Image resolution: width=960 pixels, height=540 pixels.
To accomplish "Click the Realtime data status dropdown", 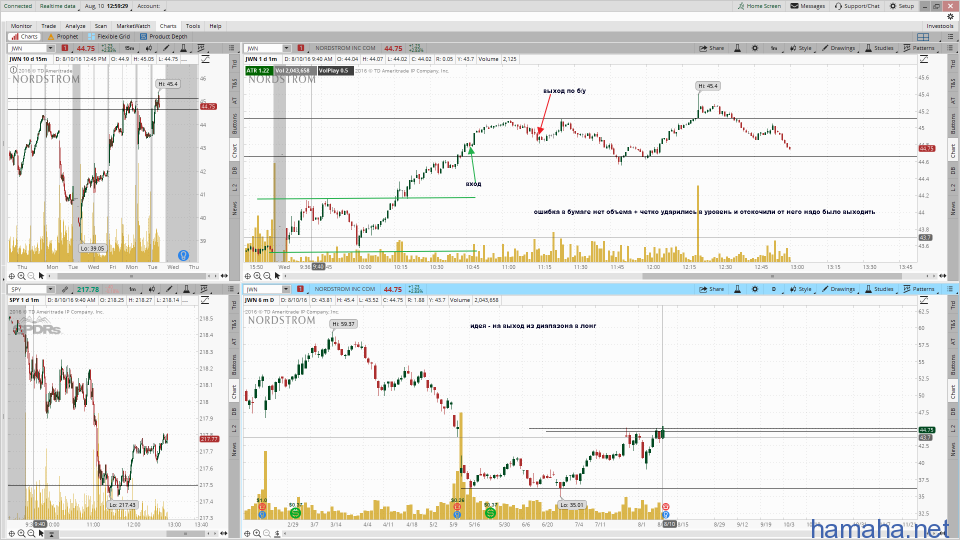I will point(58,6).
